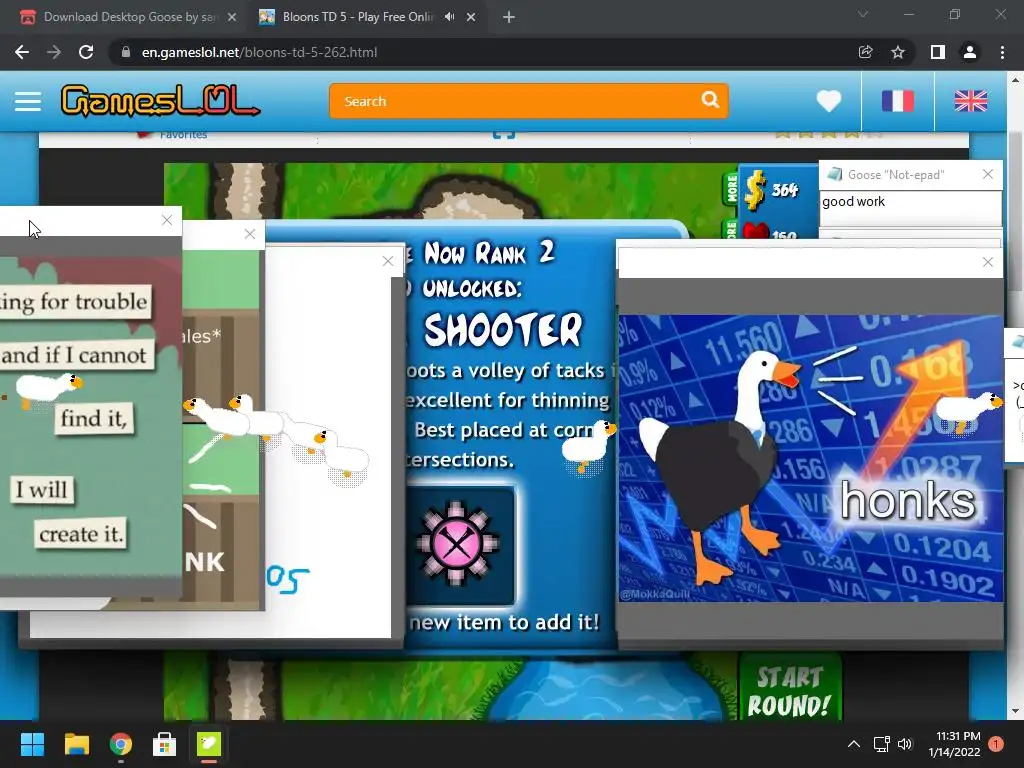1024x768 pixels.
Task: Close the looking for trouble meme window
Action: (167, 220)
